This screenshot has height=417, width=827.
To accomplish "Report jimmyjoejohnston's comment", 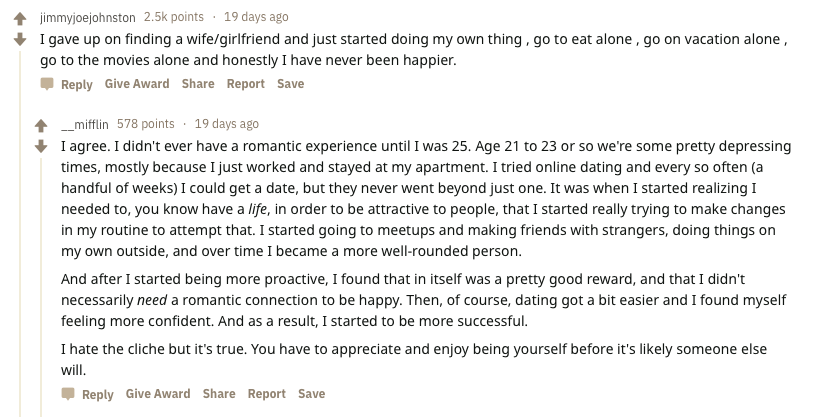I will (246, 84).
